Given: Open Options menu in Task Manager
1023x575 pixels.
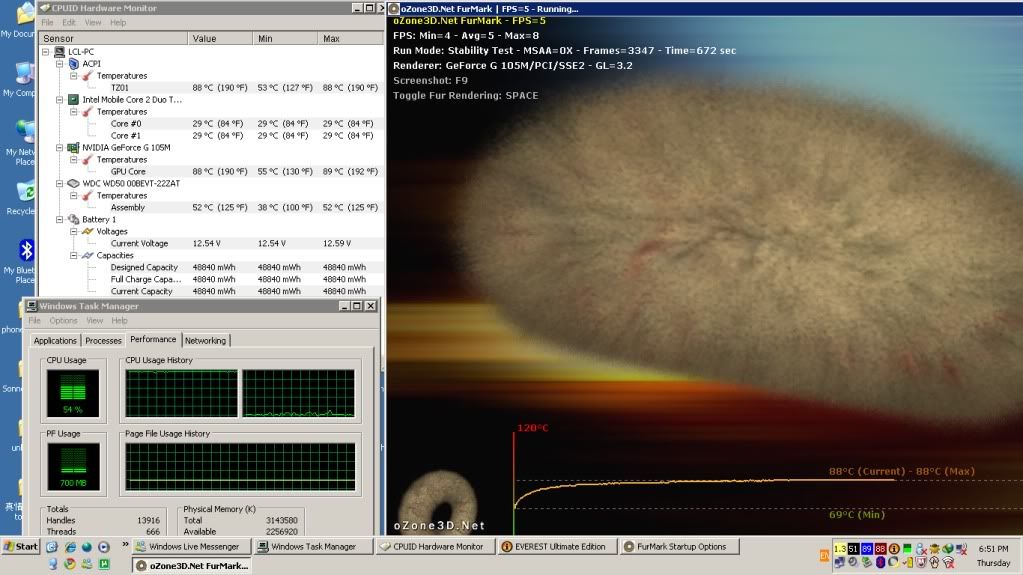Looking at the screenshot, I should tap(63, 320).
